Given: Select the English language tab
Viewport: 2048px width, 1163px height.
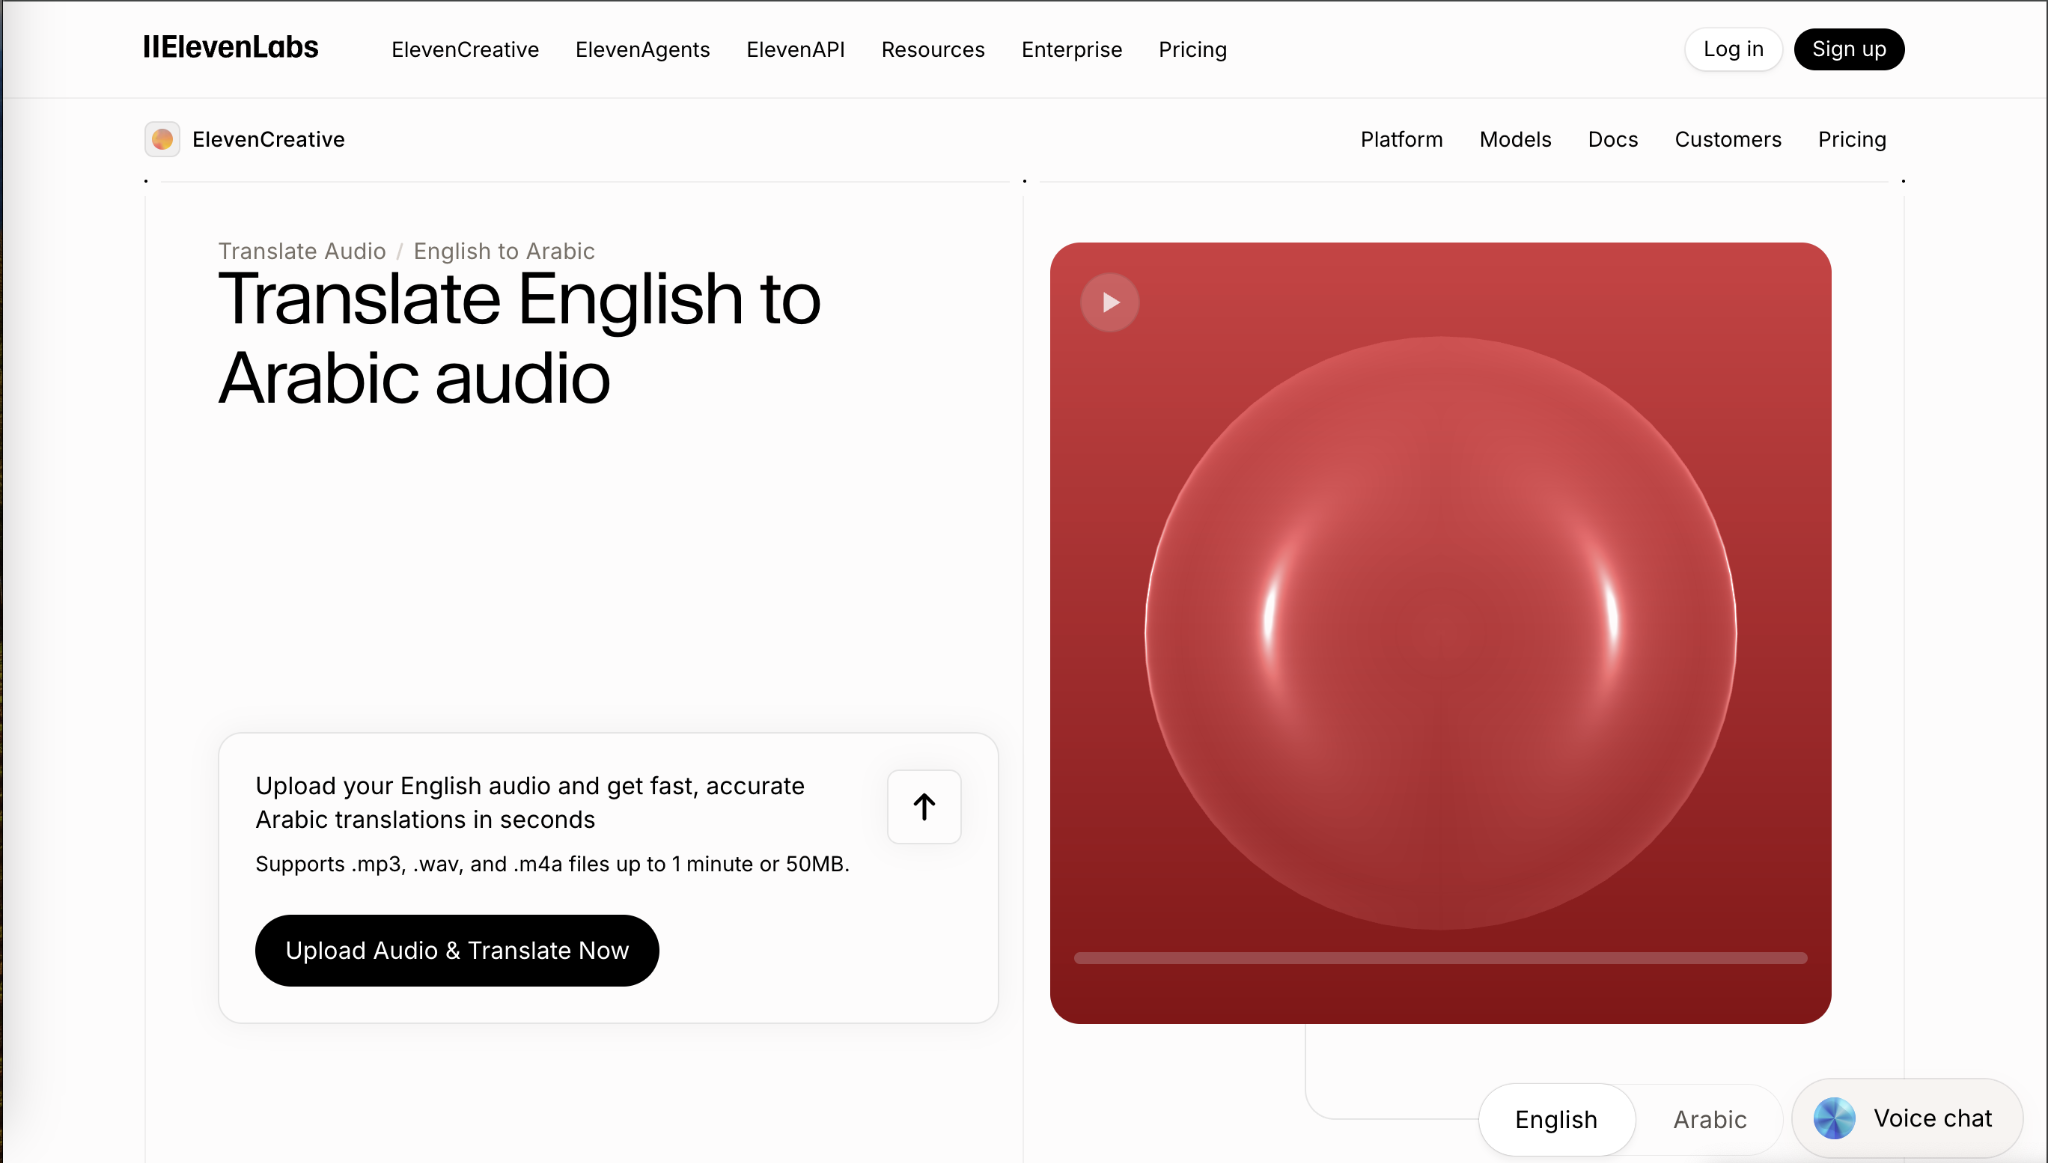Looking at the screenshot, I should pos(1555,1119).
